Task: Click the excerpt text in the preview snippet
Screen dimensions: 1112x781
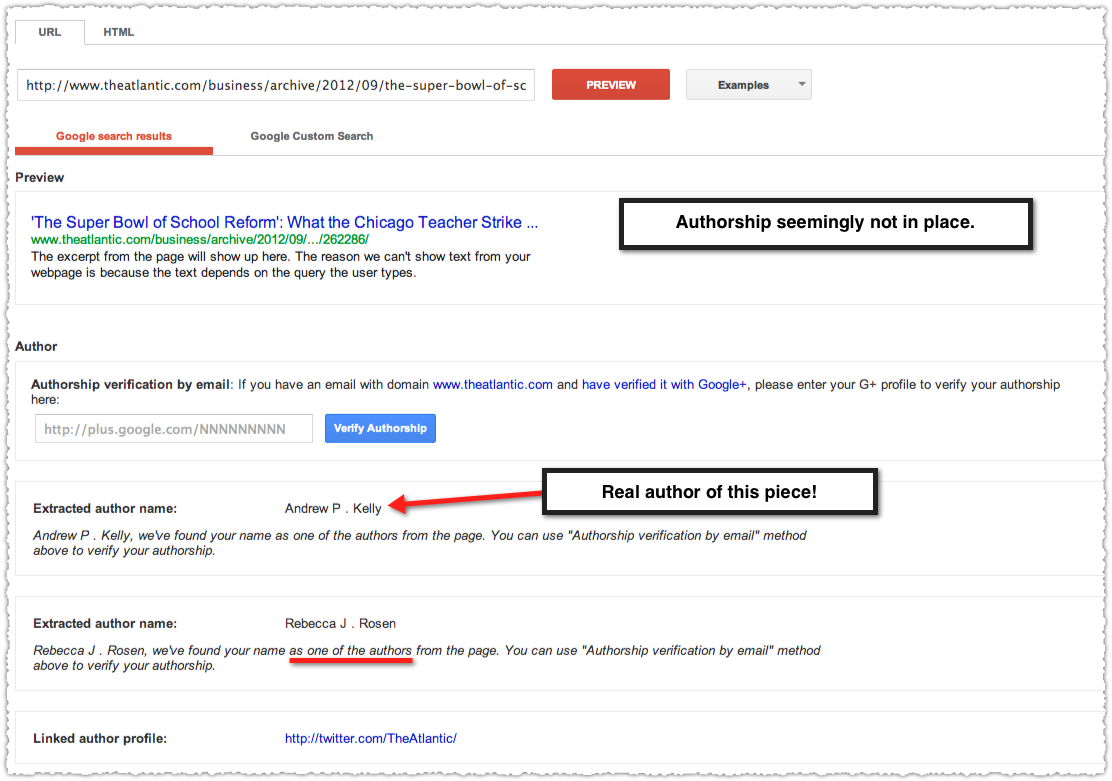Action: point(281,265)
